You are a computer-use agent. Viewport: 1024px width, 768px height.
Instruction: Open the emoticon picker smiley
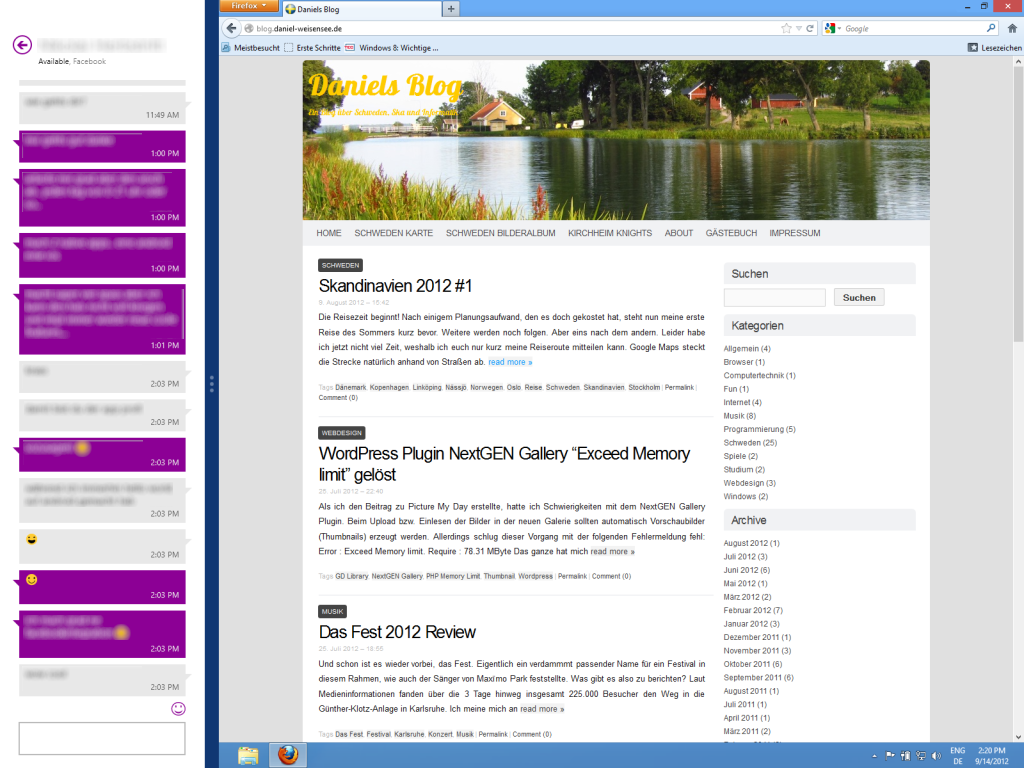[x=178, y=708]
